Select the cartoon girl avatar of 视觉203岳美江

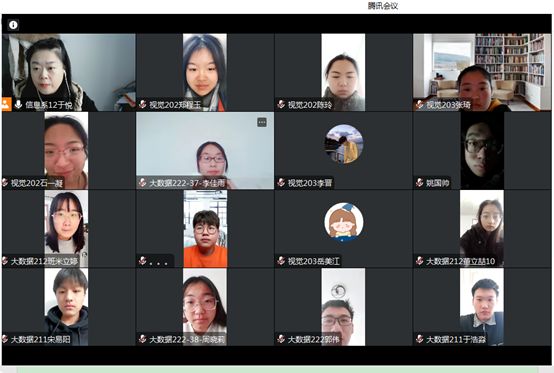tap(344, 222)
